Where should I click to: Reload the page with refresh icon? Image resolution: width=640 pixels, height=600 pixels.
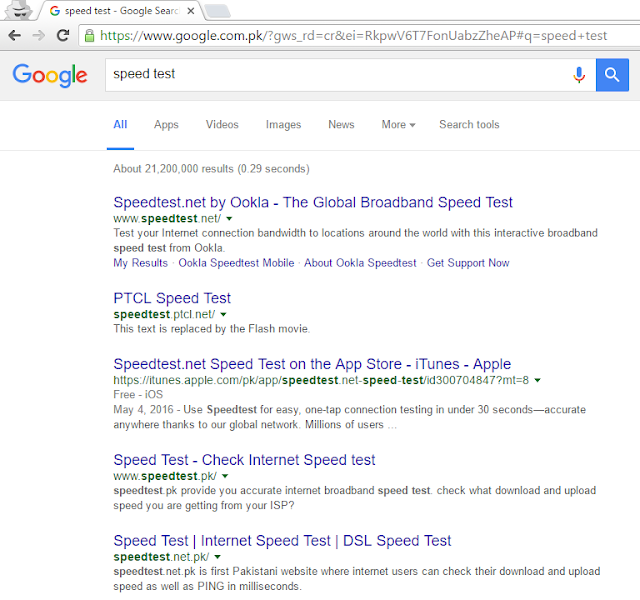click(x=63, y=36)
